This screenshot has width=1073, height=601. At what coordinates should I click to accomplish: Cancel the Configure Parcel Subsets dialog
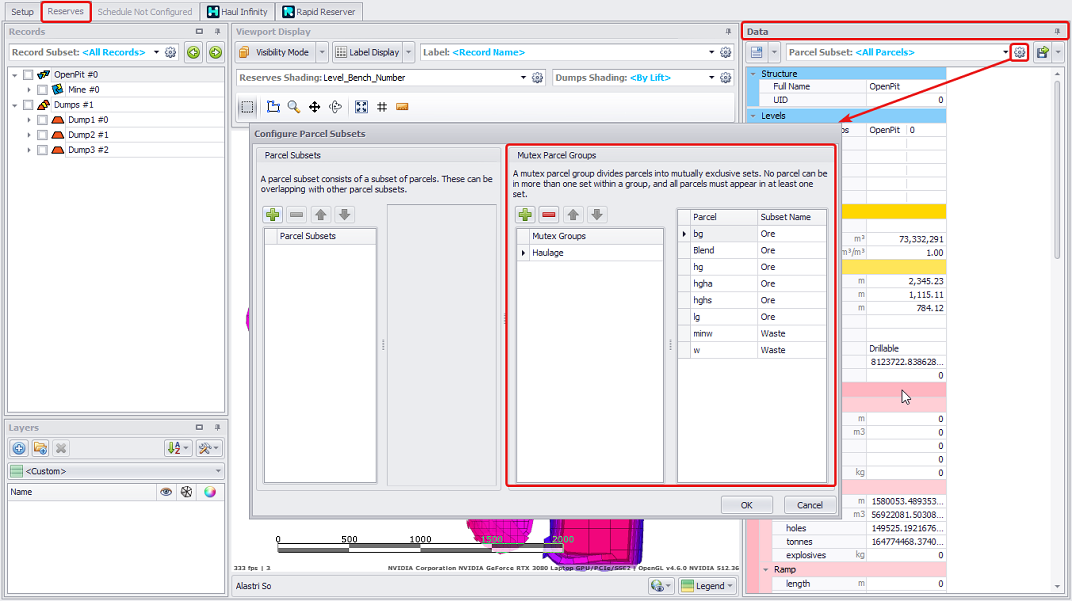click(810, 505)
